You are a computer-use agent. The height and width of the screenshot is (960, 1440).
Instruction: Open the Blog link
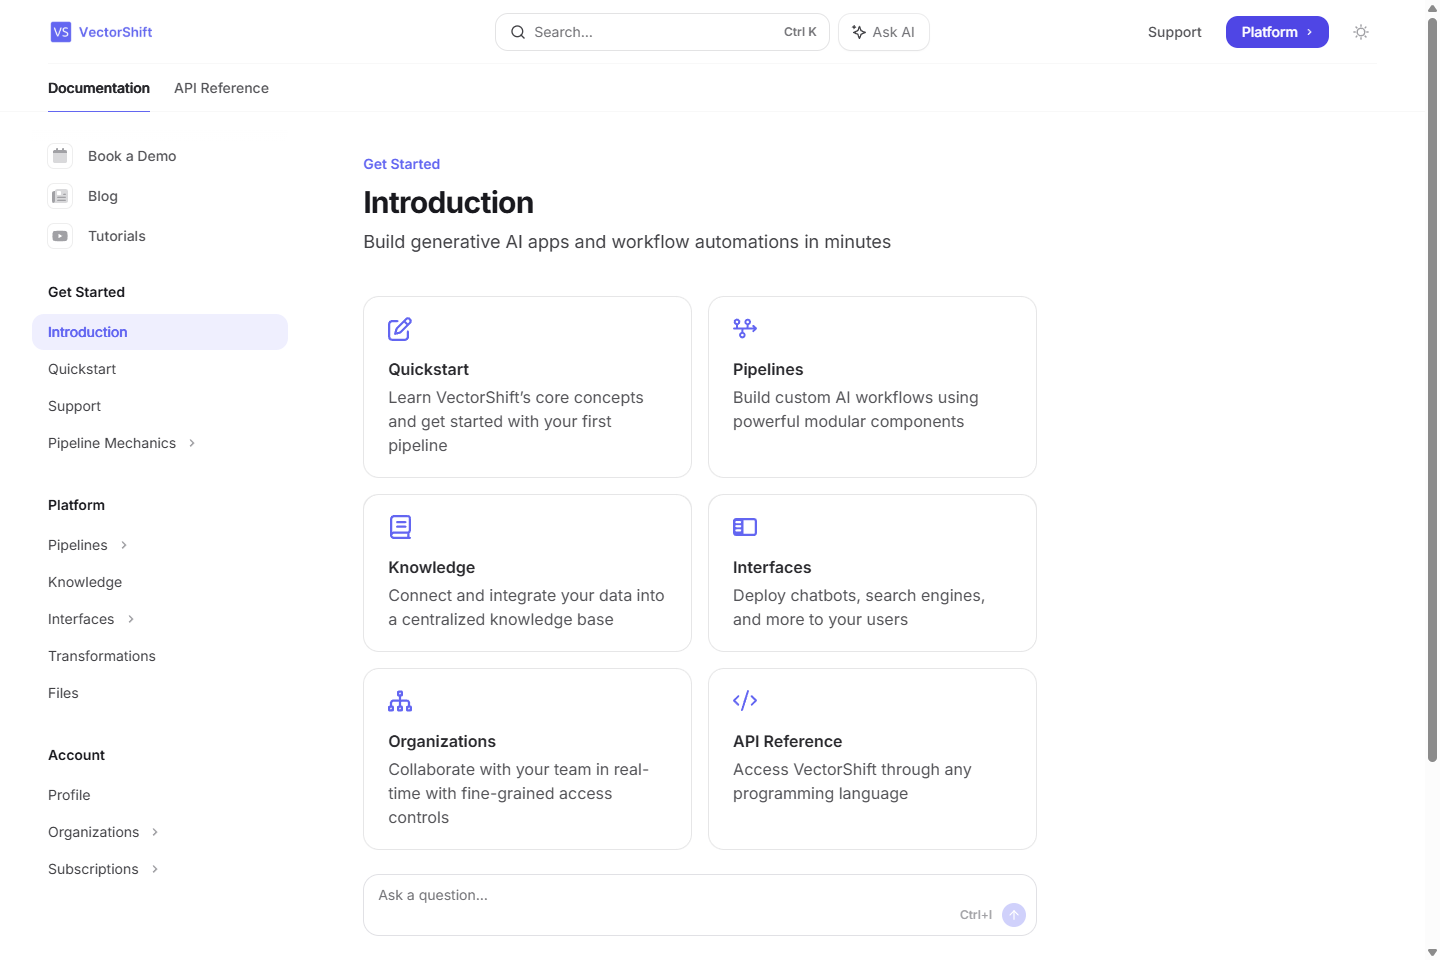click(x=103, y=196)
